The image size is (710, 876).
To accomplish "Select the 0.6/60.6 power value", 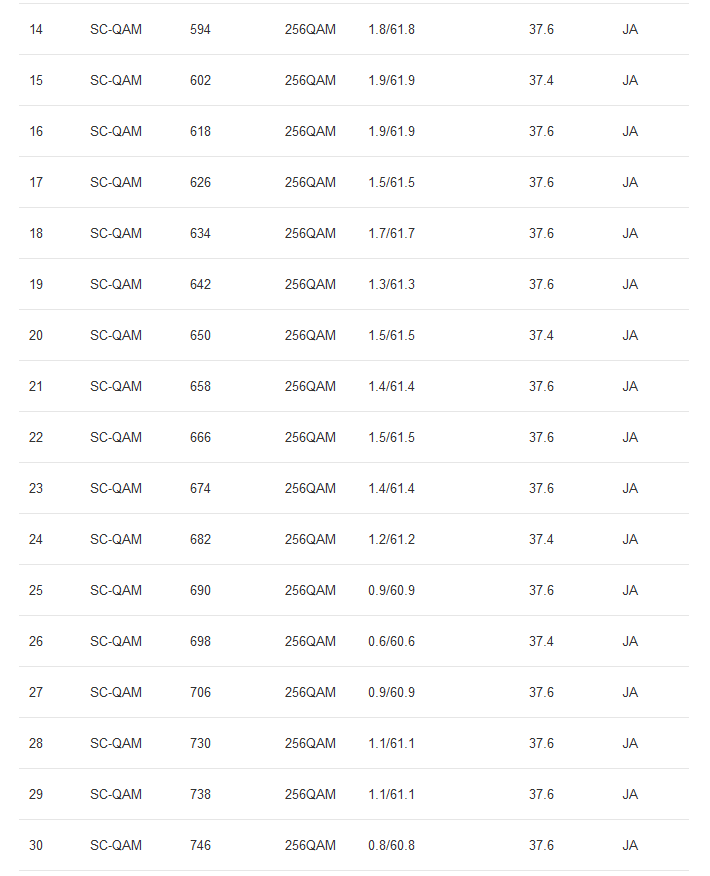I will tap(391, 642).
